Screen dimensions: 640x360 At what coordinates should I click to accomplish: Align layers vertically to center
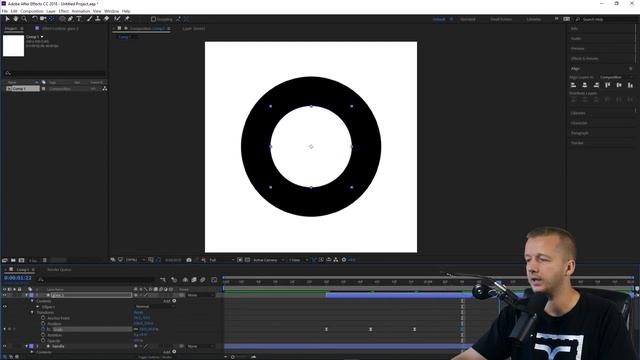tap(619, 85)
